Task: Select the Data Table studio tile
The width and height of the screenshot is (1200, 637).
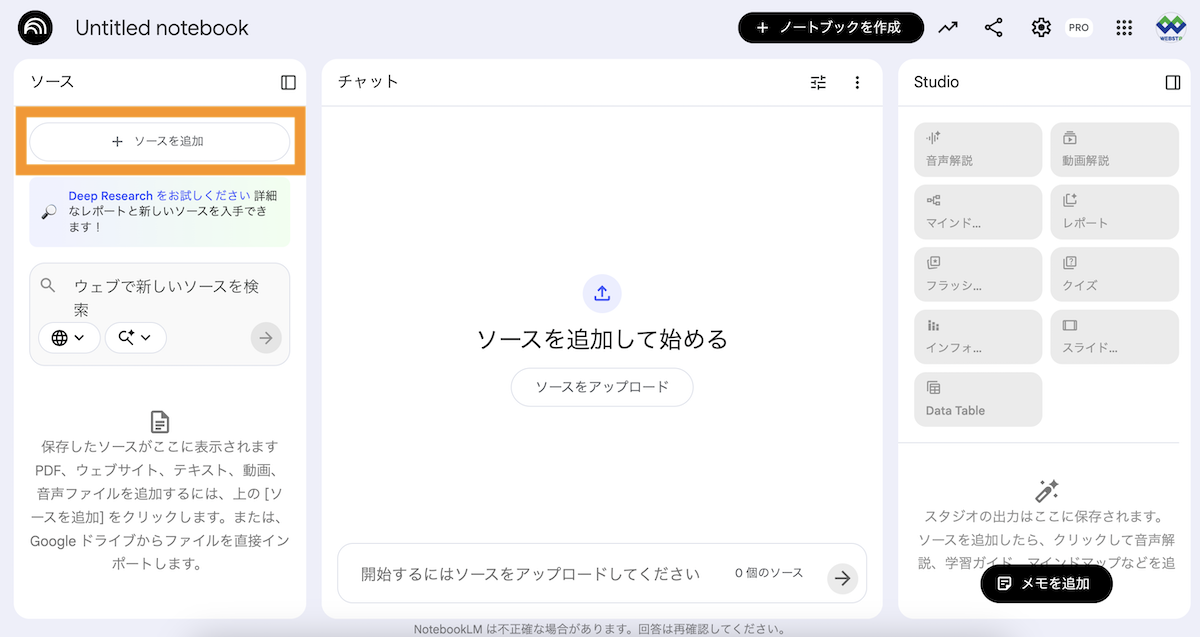Action: click(x=977, y=399)
